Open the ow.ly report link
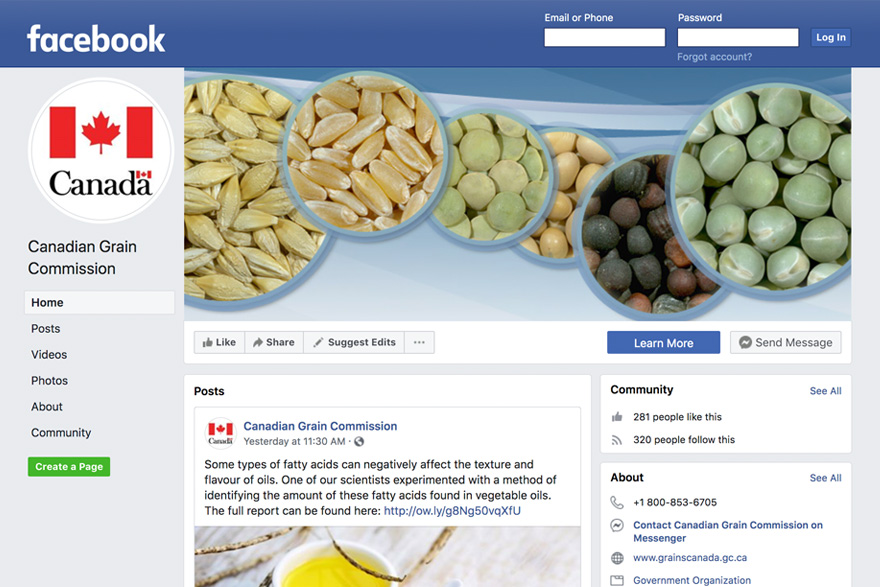 point(452,511)
